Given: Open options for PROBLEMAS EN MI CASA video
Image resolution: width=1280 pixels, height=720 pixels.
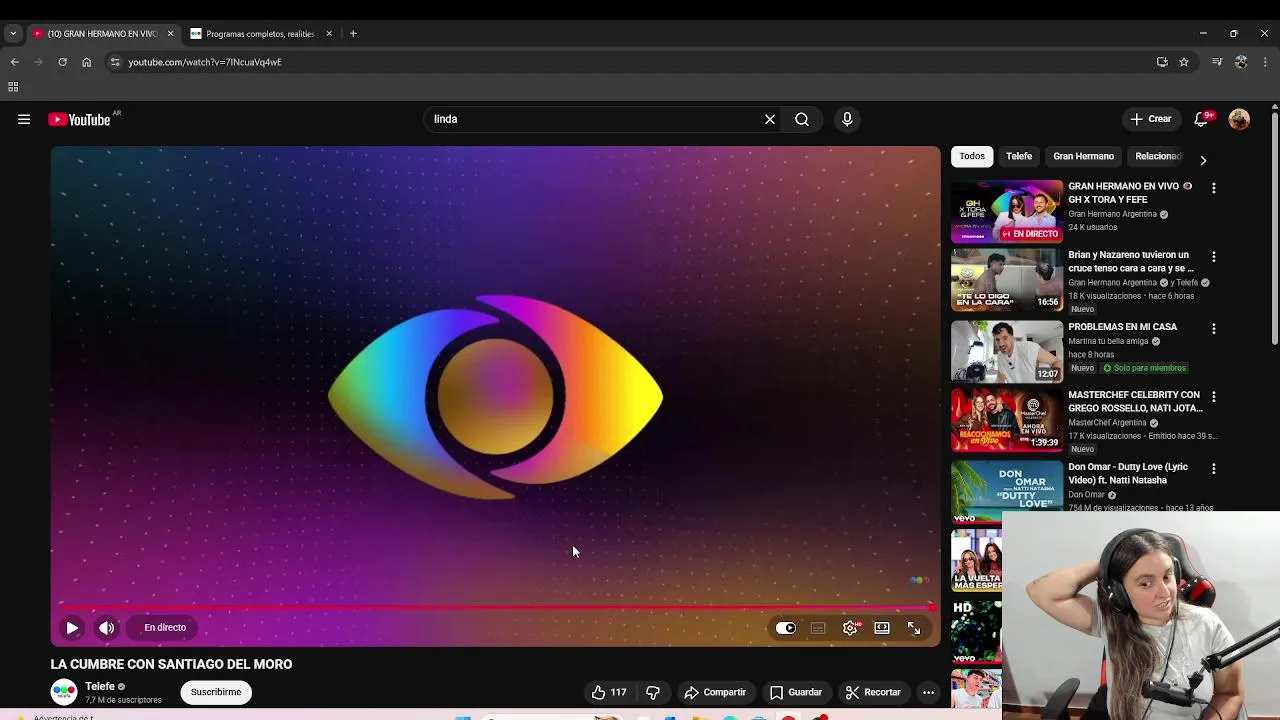Looking at the screenshot, I should point(1213,329).
